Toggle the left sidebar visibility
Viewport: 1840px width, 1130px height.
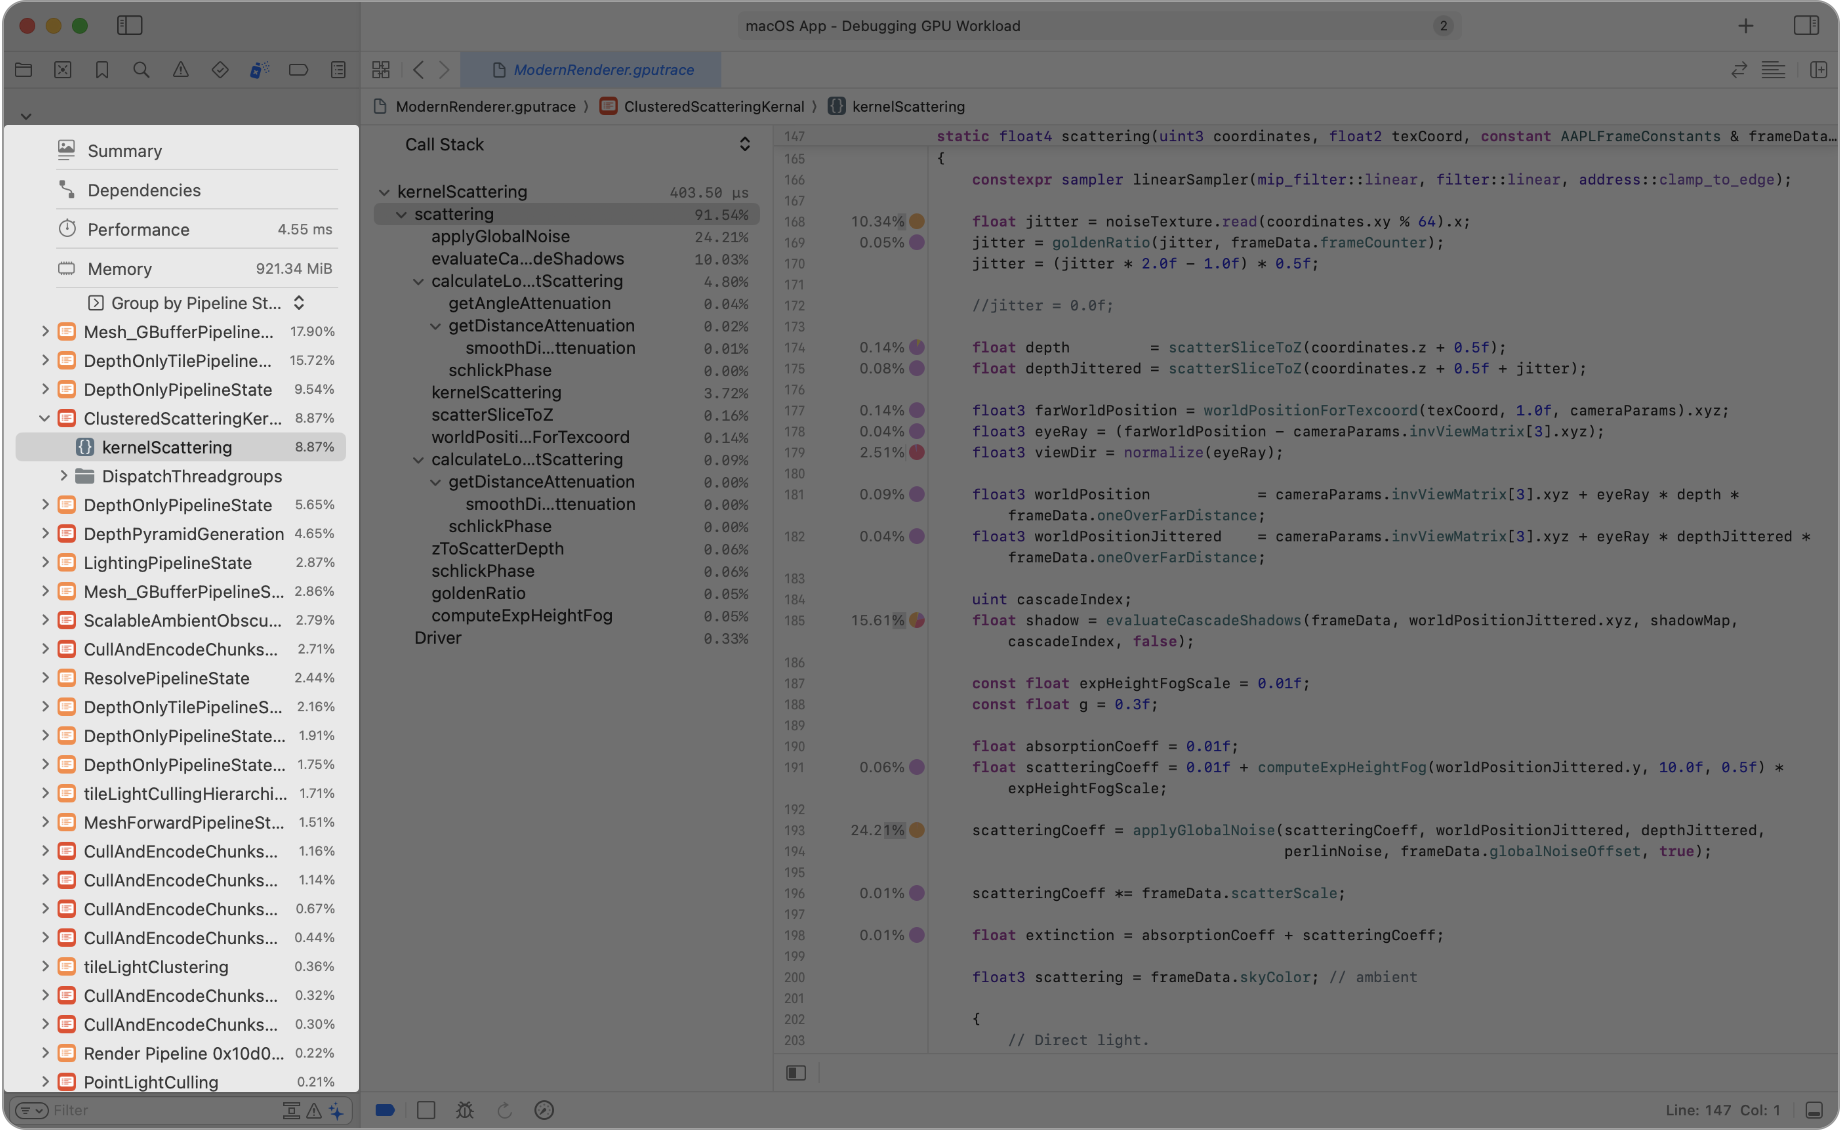point(130,25)
